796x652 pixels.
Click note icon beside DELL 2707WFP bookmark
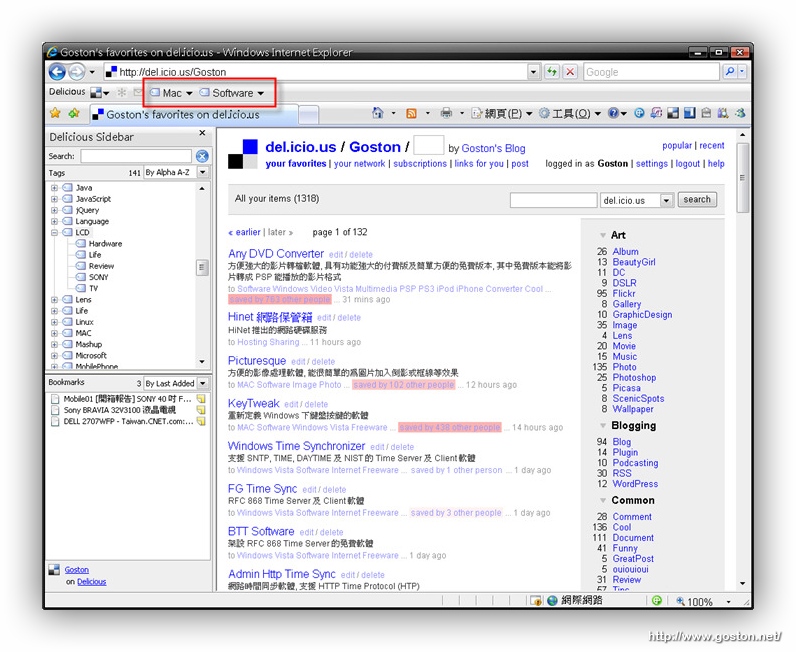201,421
